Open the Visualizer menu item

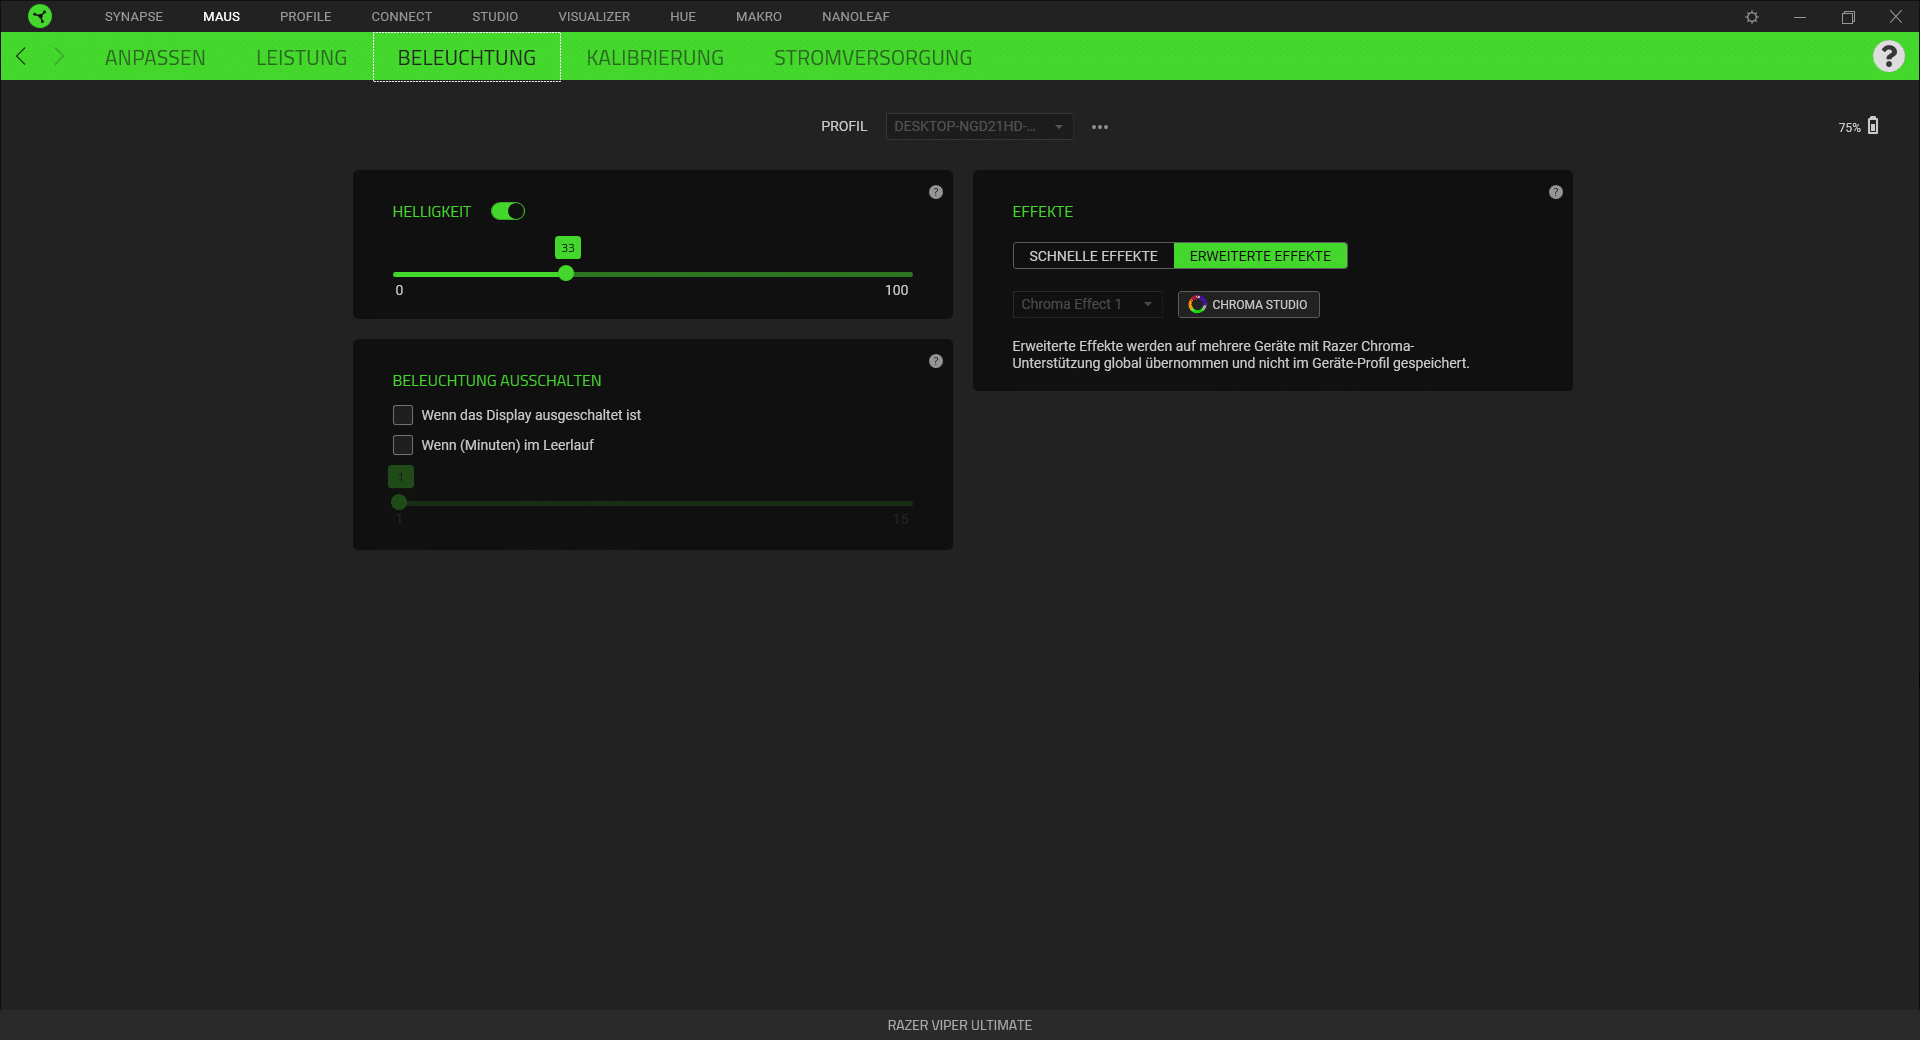tap(594, 17)
